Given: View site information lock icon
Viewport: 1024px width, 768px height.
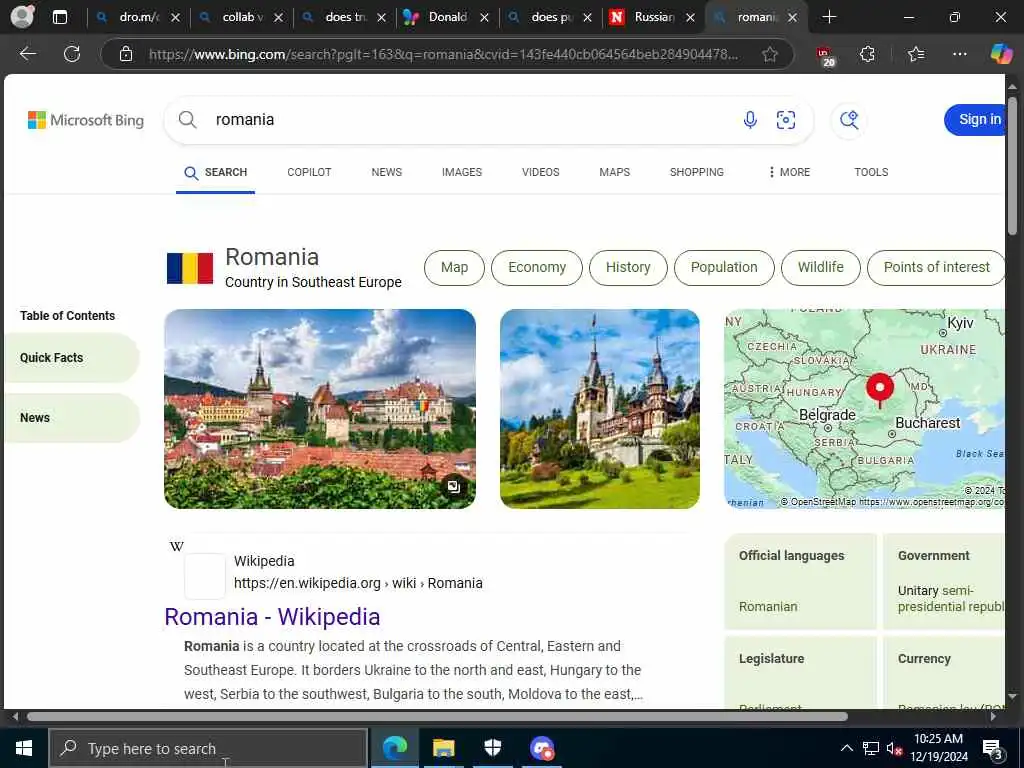Looking at the screenshot, I should click(126, 54).
